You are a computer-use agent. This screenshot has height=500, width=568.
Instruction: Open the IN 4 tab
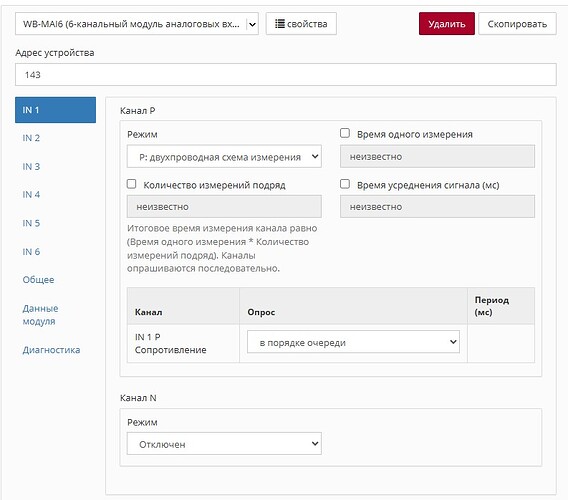(31, 195)
